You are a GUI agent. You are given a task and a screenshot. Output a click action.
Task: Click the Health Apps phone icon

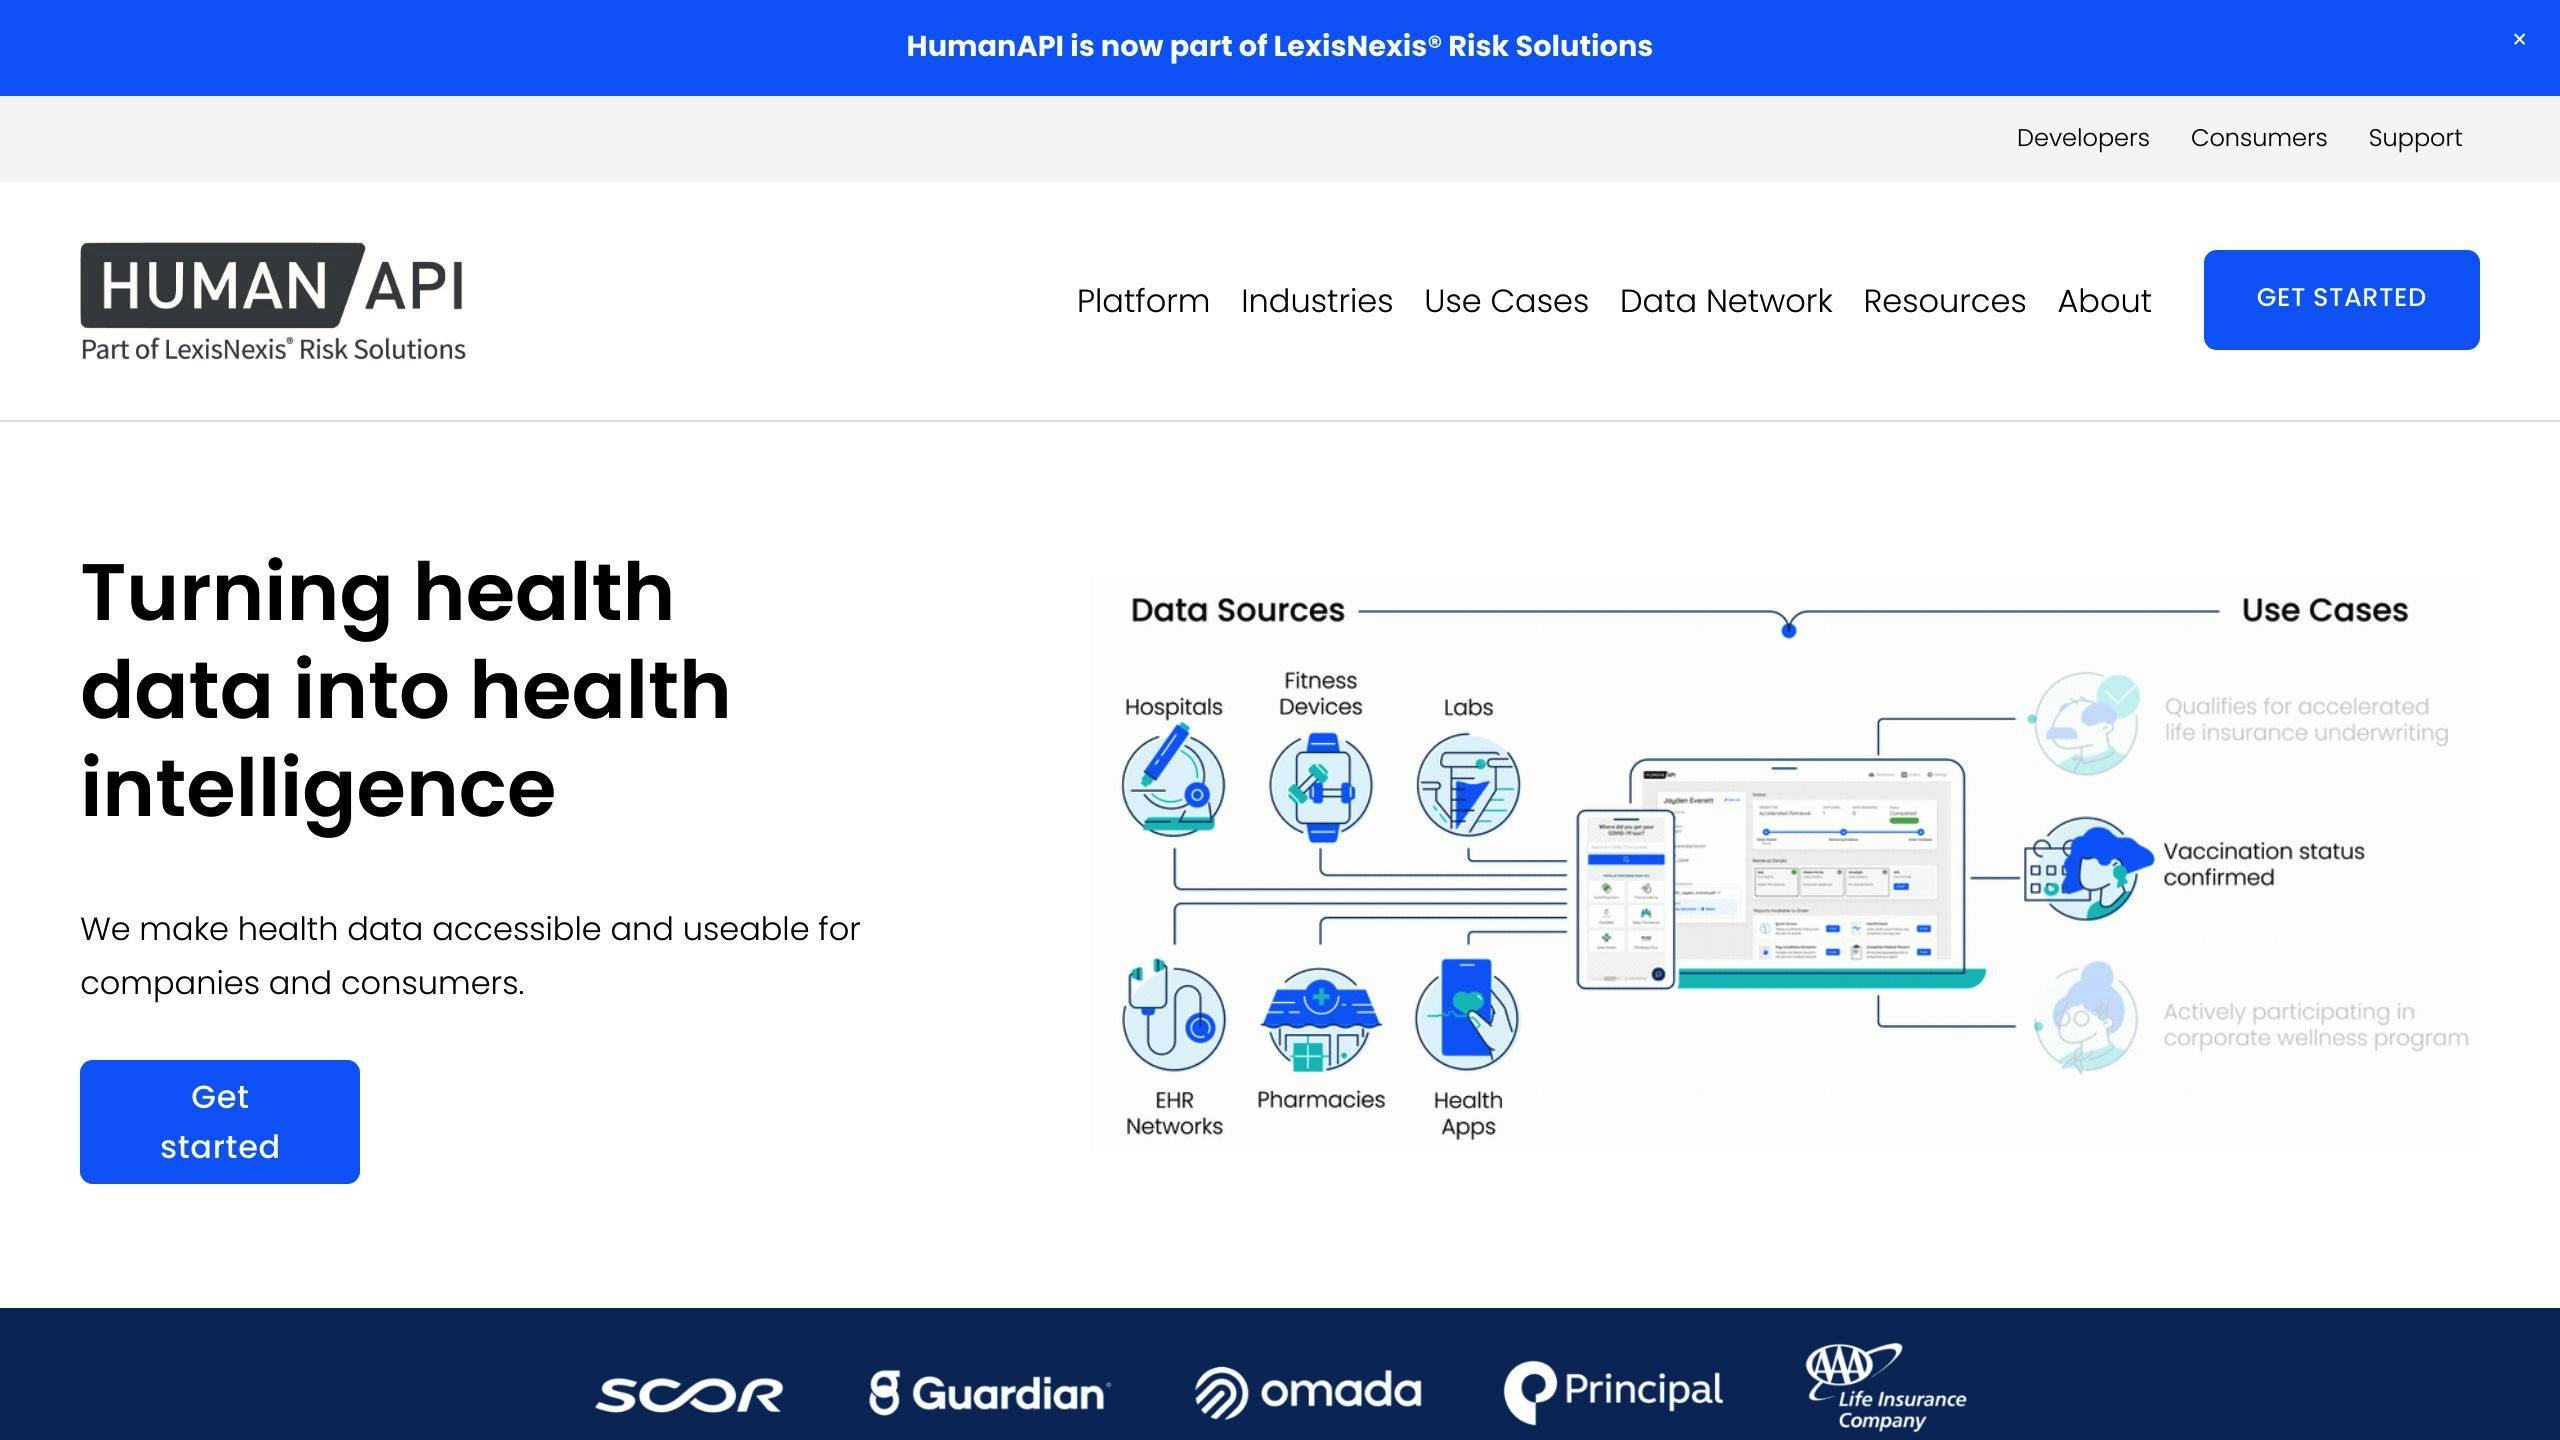click(1467, 1014)
